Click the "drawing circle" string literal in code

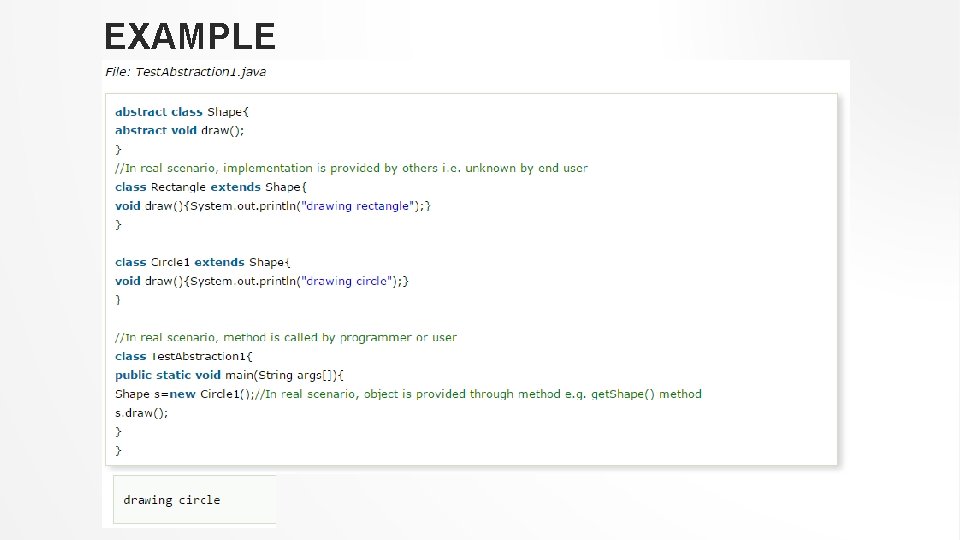click(x=346, y=281)
